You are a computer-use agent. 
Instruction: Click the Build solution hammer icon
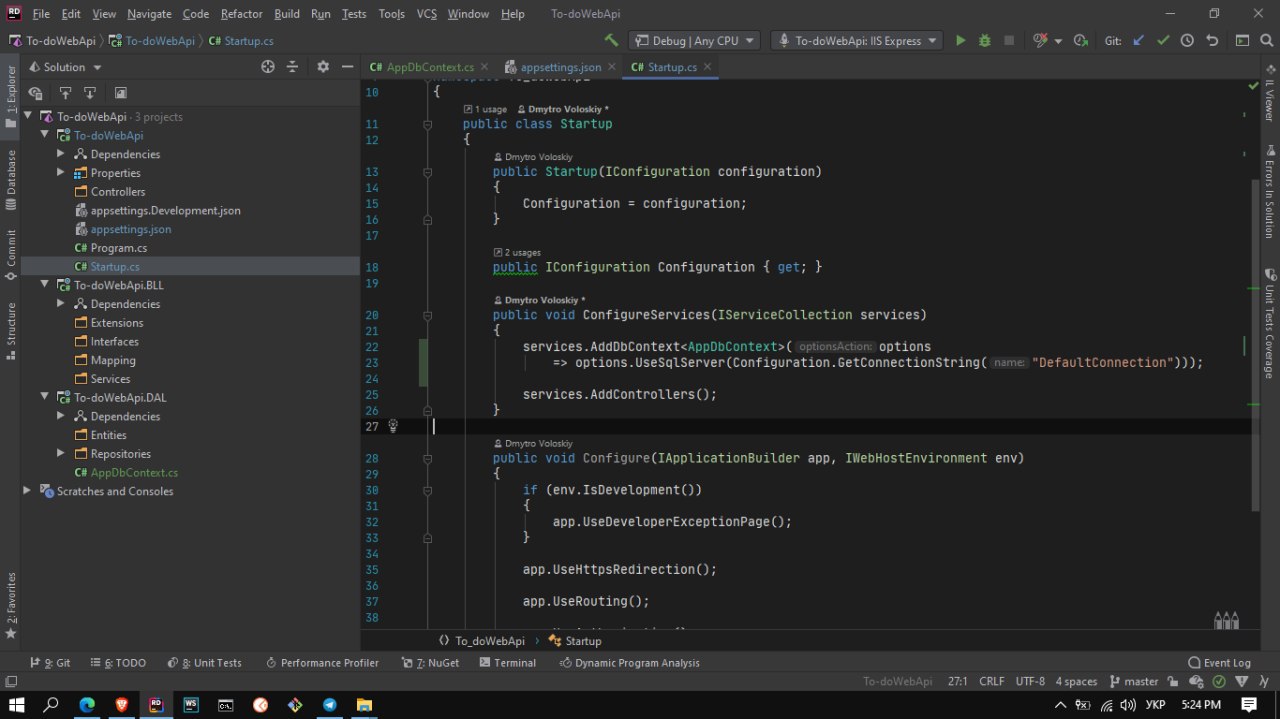(611, 41)
